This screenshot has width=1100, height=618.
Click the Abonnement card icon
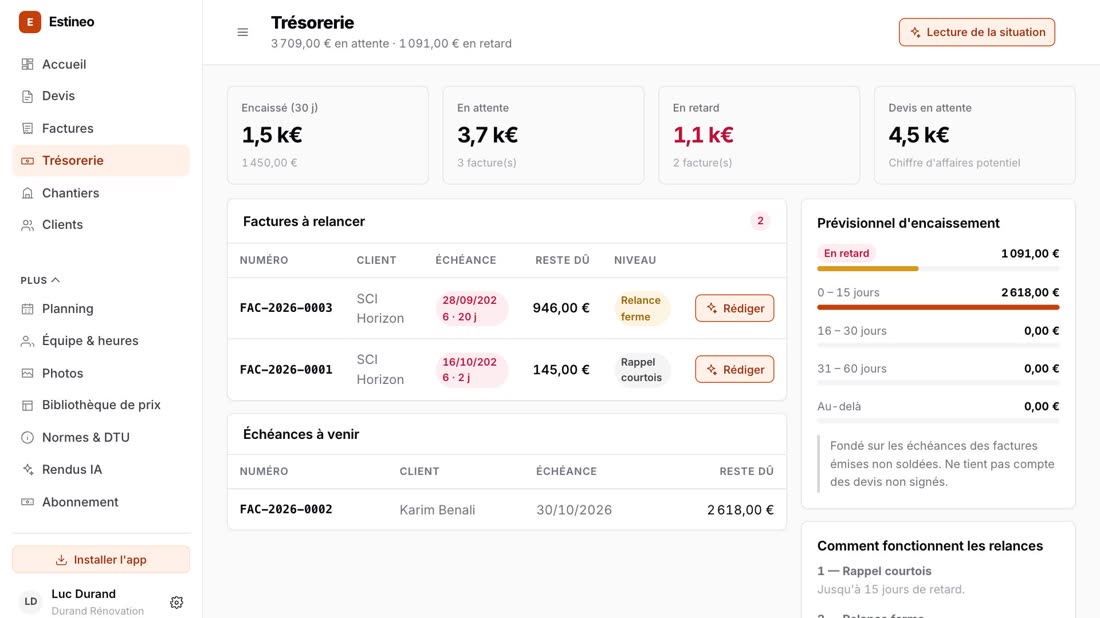[27, 502]
